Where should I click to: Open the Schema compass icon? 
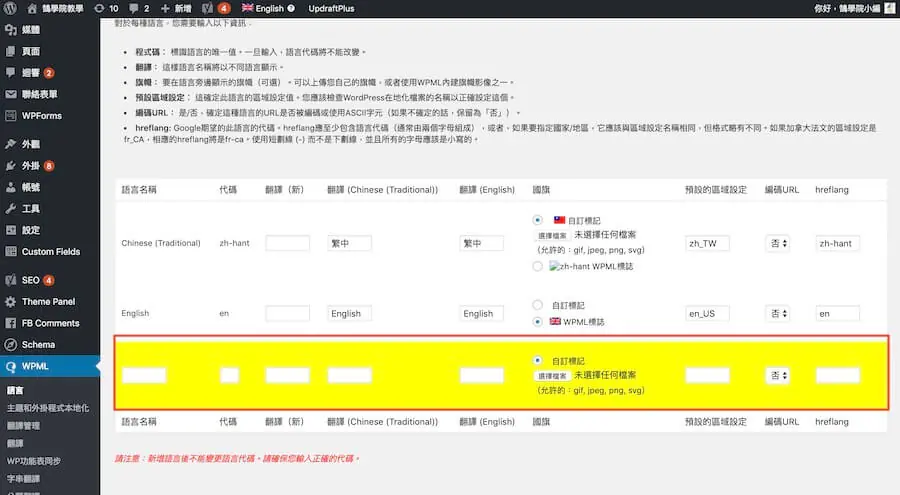(x=10, y=345)
